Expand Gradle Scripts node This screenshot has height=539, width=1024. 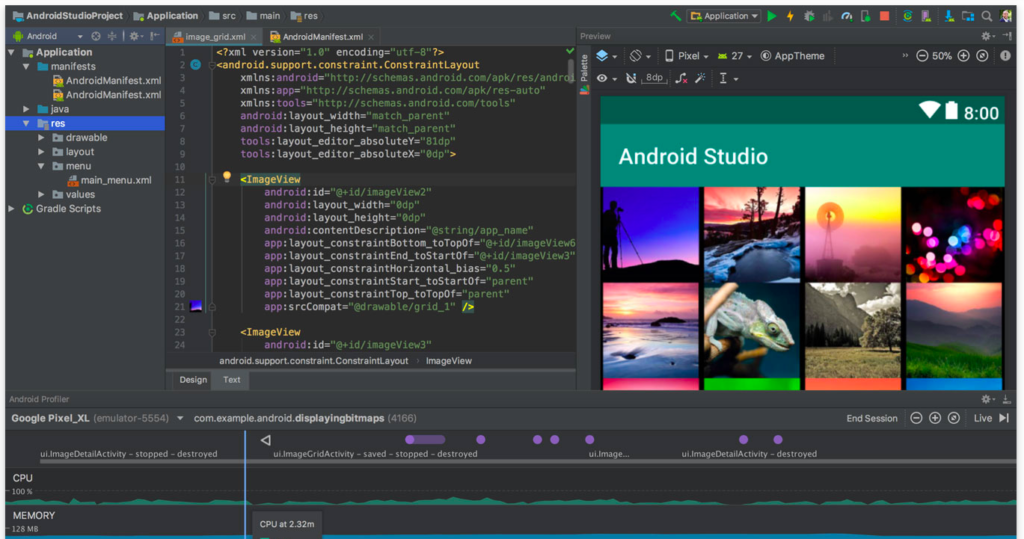click(x=11, y=209)
